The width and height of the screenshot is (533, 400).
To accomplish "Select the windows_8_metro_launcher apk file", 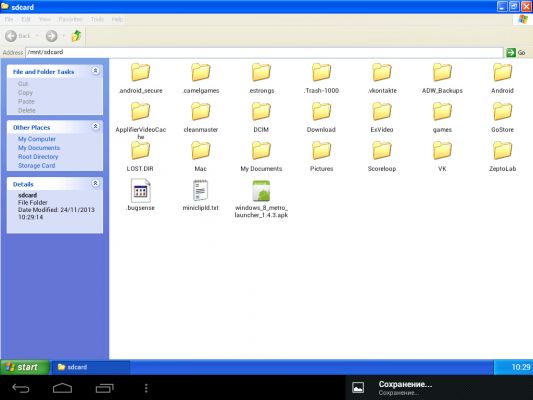I will pyautogui.click(x=261, y=199).
